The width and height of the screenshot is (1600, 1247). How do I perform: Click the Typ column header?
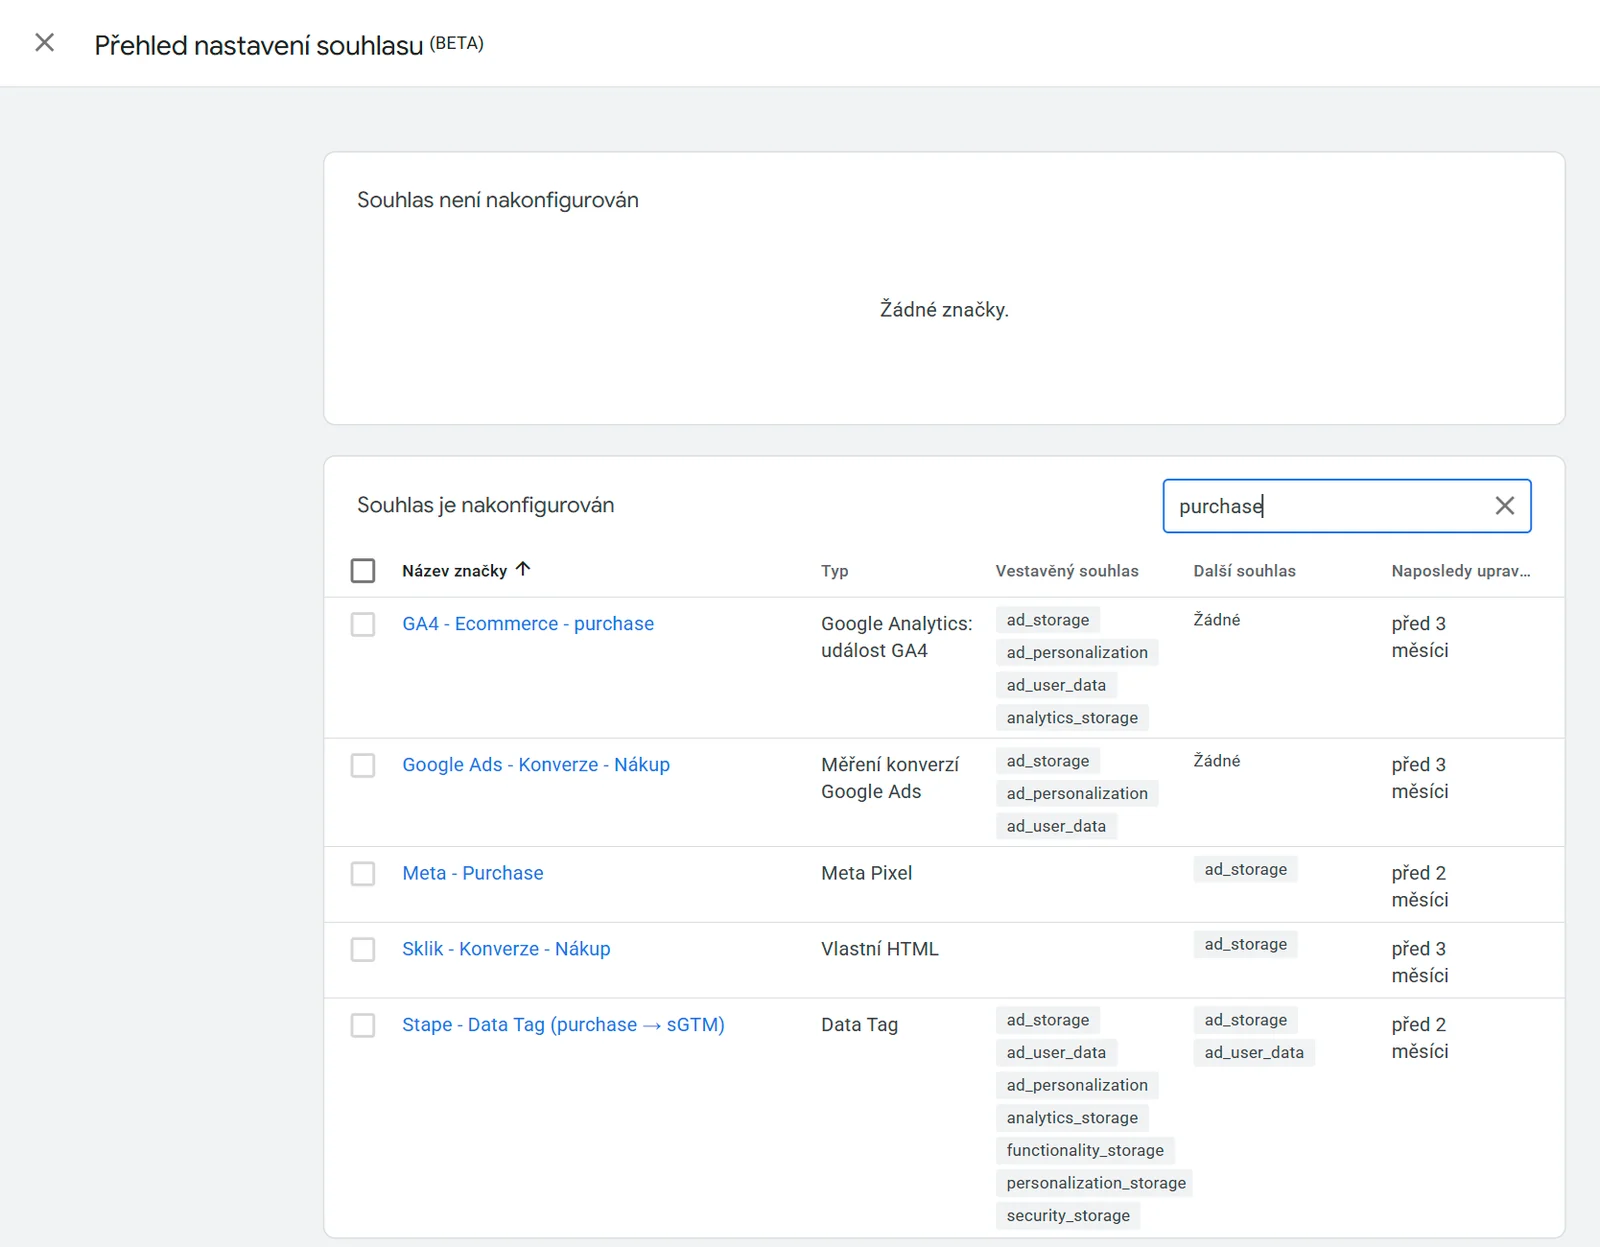[834, 571]
